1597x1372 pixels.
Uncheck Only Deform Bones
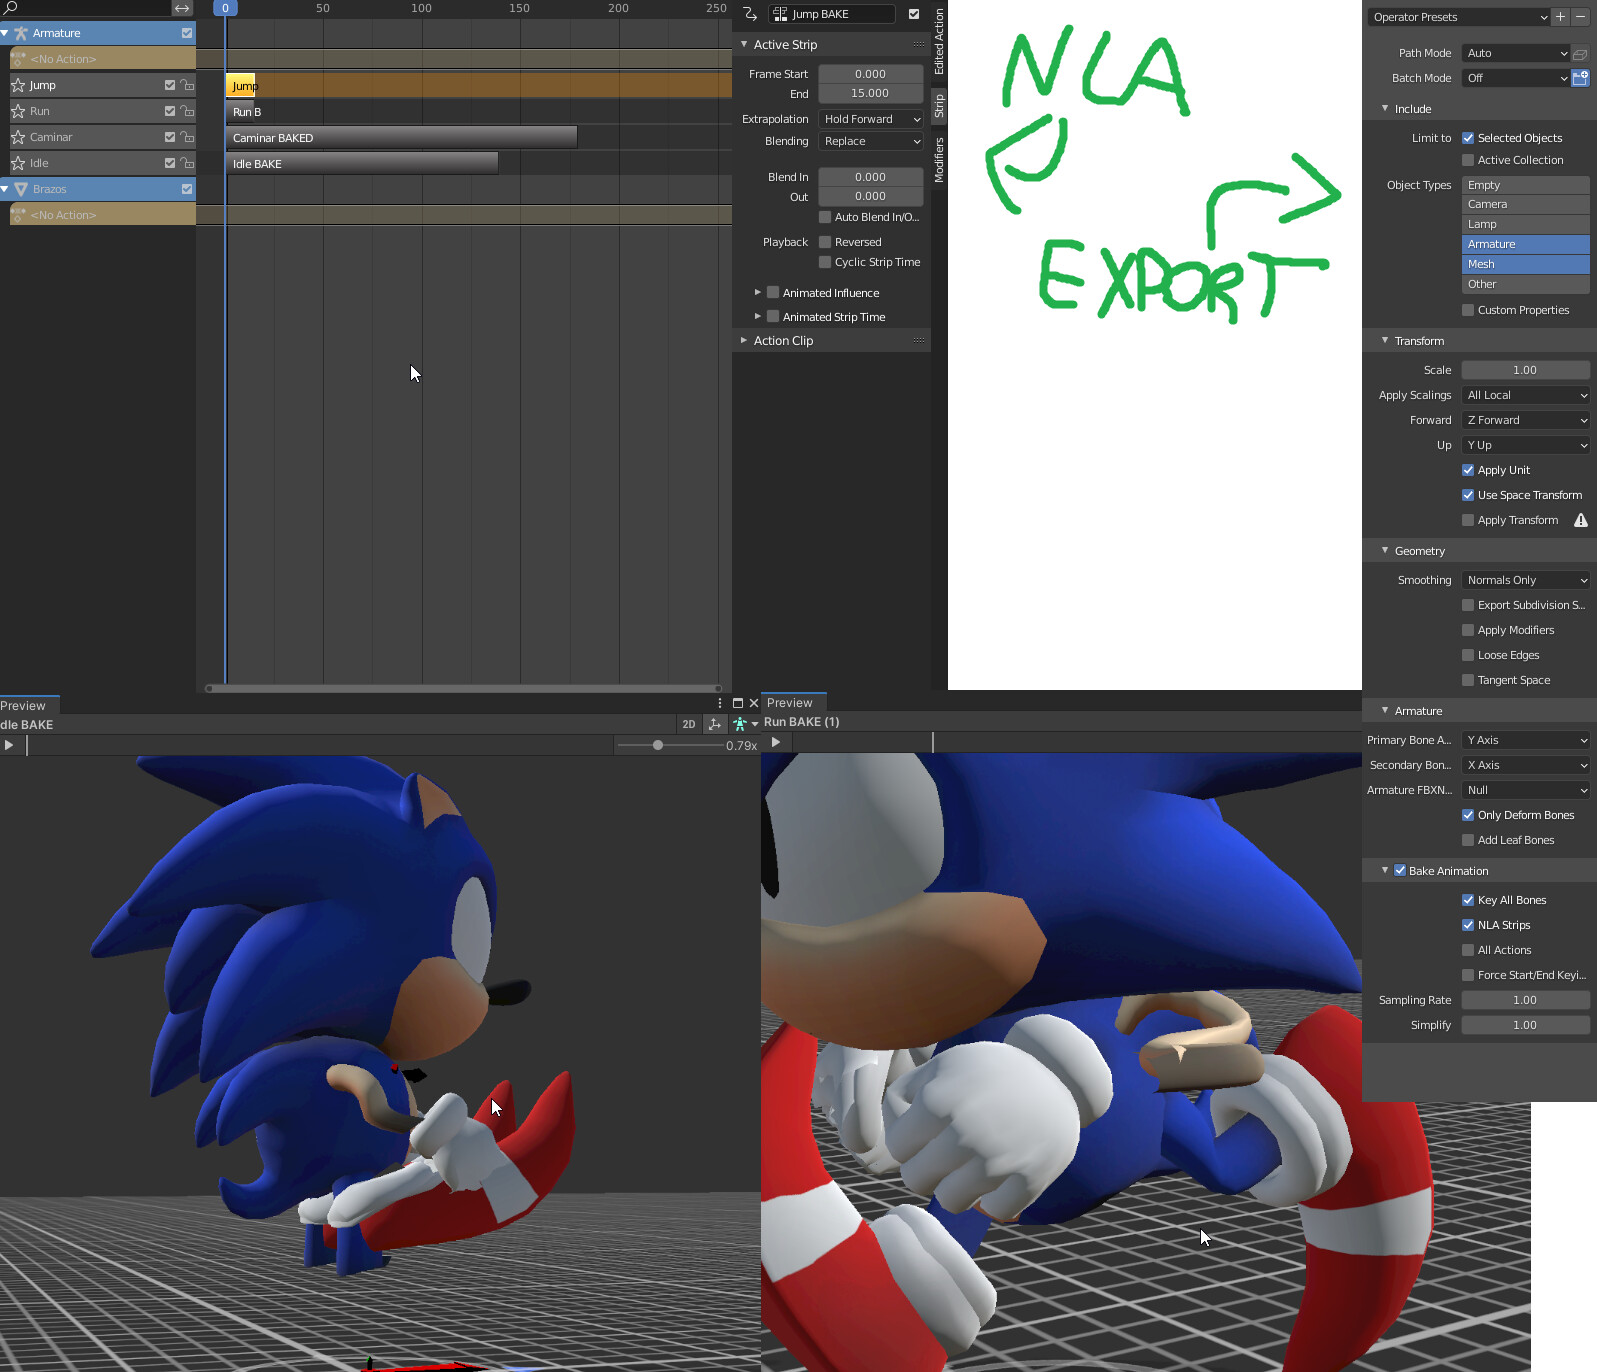[x=1468, y=815]
